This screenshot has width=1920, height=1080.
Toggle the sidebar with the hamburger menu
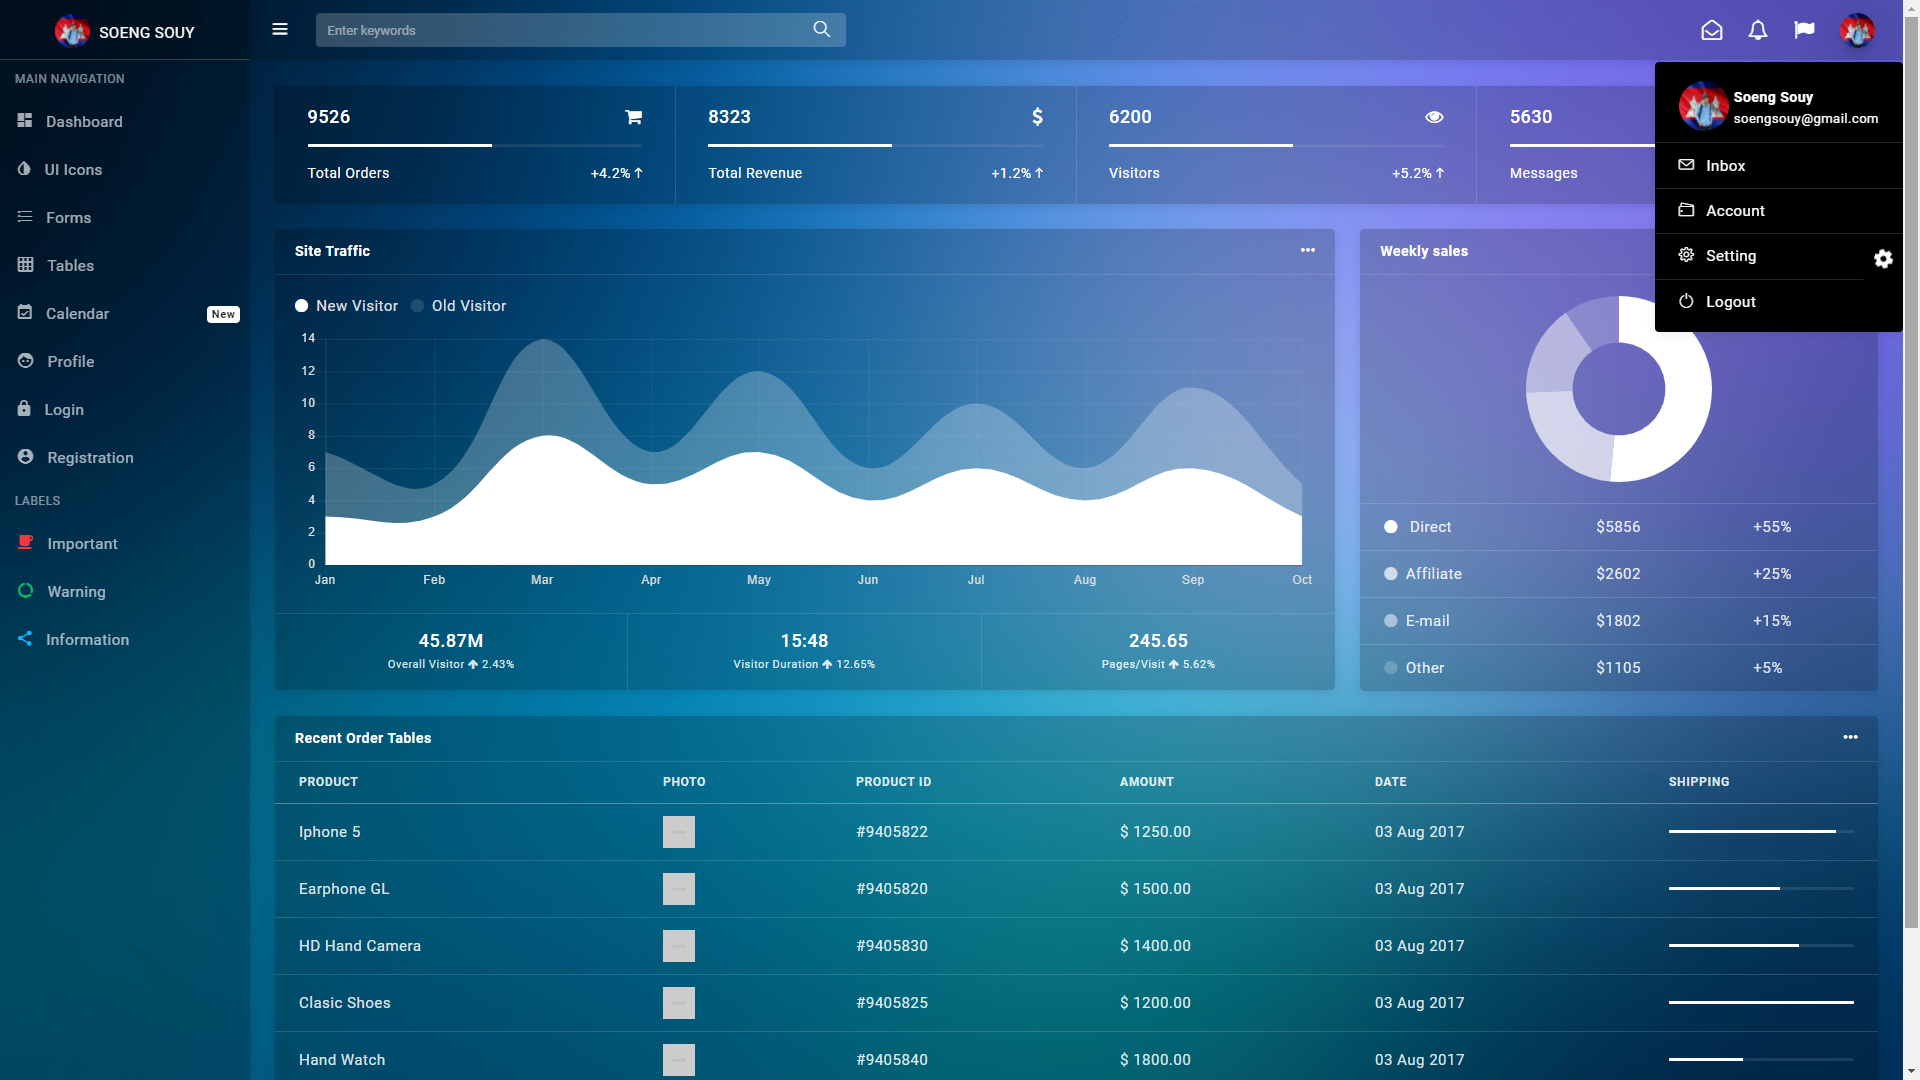(x=280, y=29)
